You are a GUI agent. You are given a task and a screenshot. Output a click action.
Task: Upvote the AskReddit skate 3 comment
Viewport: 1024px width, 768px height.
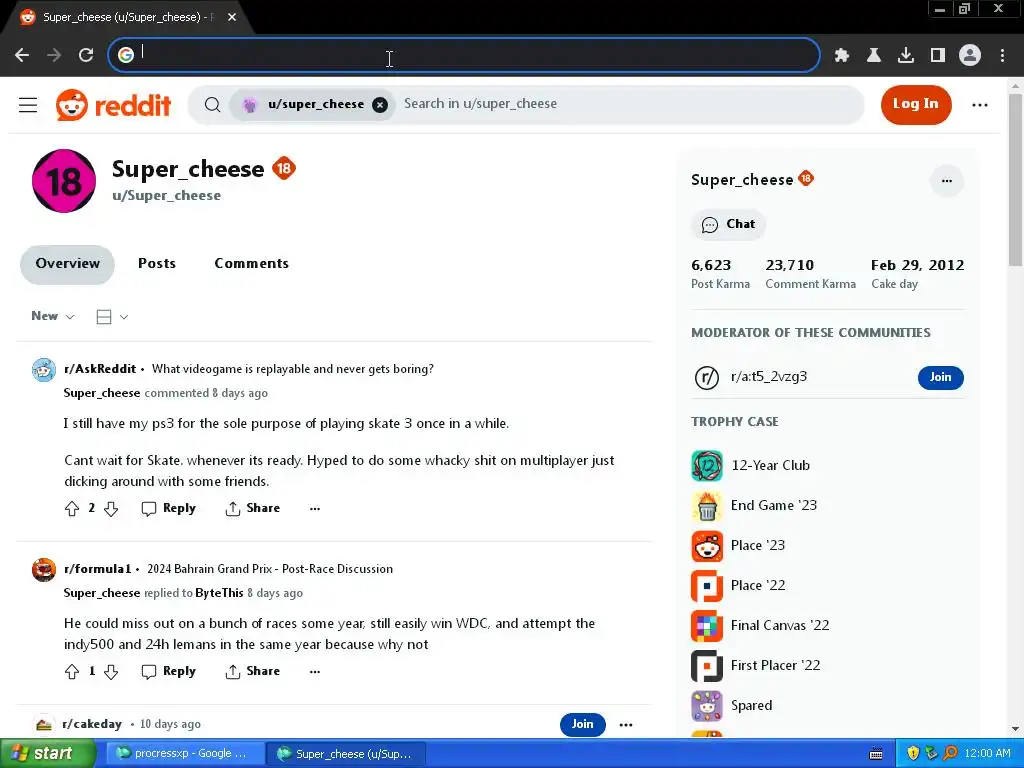72,509
